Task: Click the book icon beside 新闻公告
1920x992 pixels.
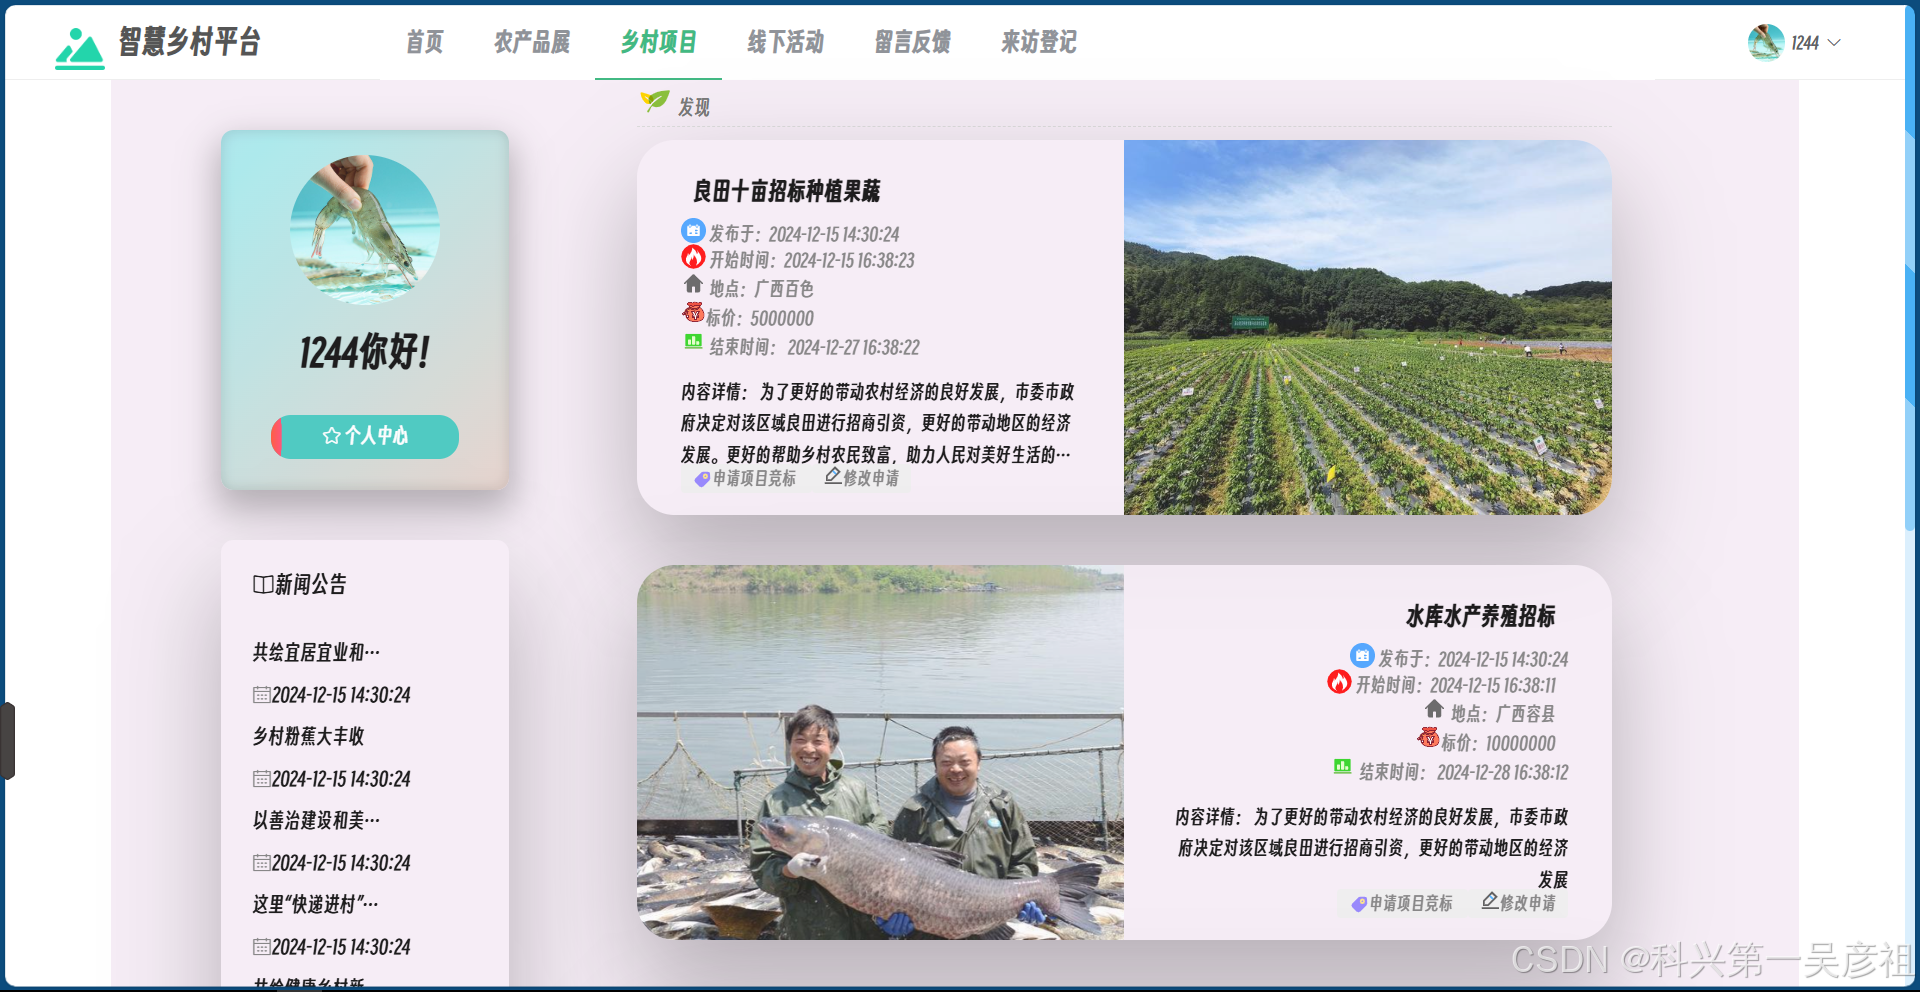Action: pyautogui.click(x=263, y=584)
